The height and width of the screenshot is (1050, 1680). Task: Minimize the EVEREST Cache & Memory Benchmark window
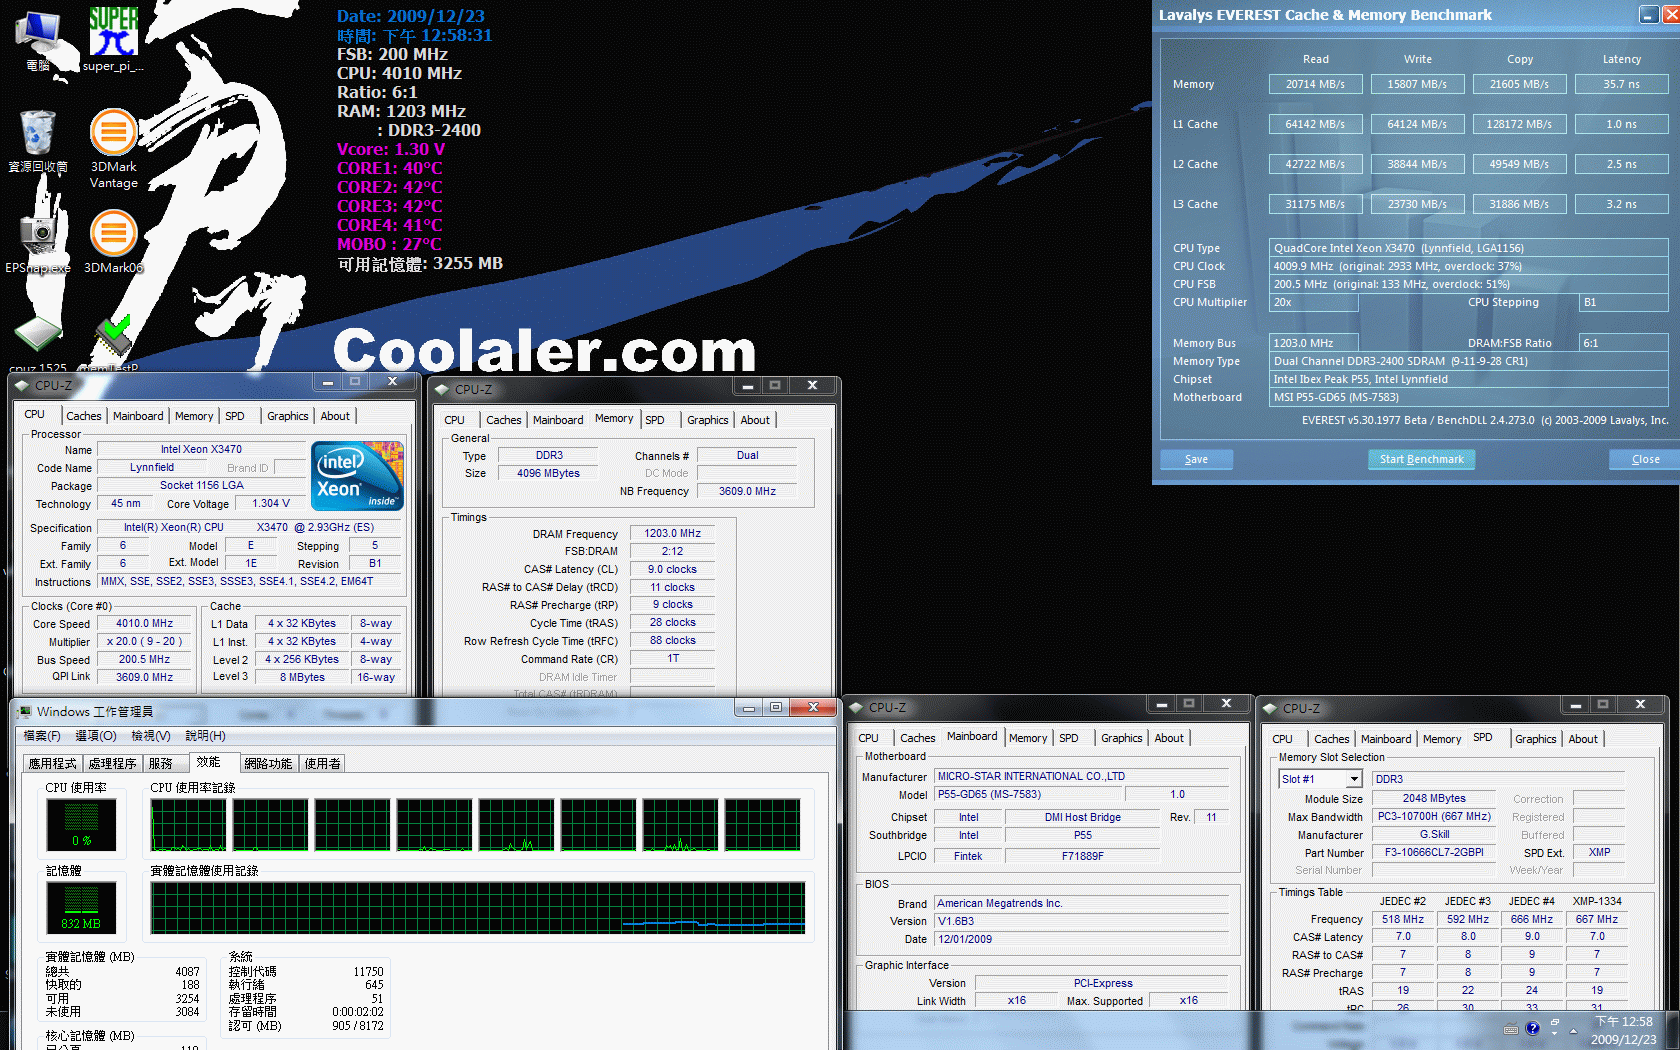click(1649, 15)
